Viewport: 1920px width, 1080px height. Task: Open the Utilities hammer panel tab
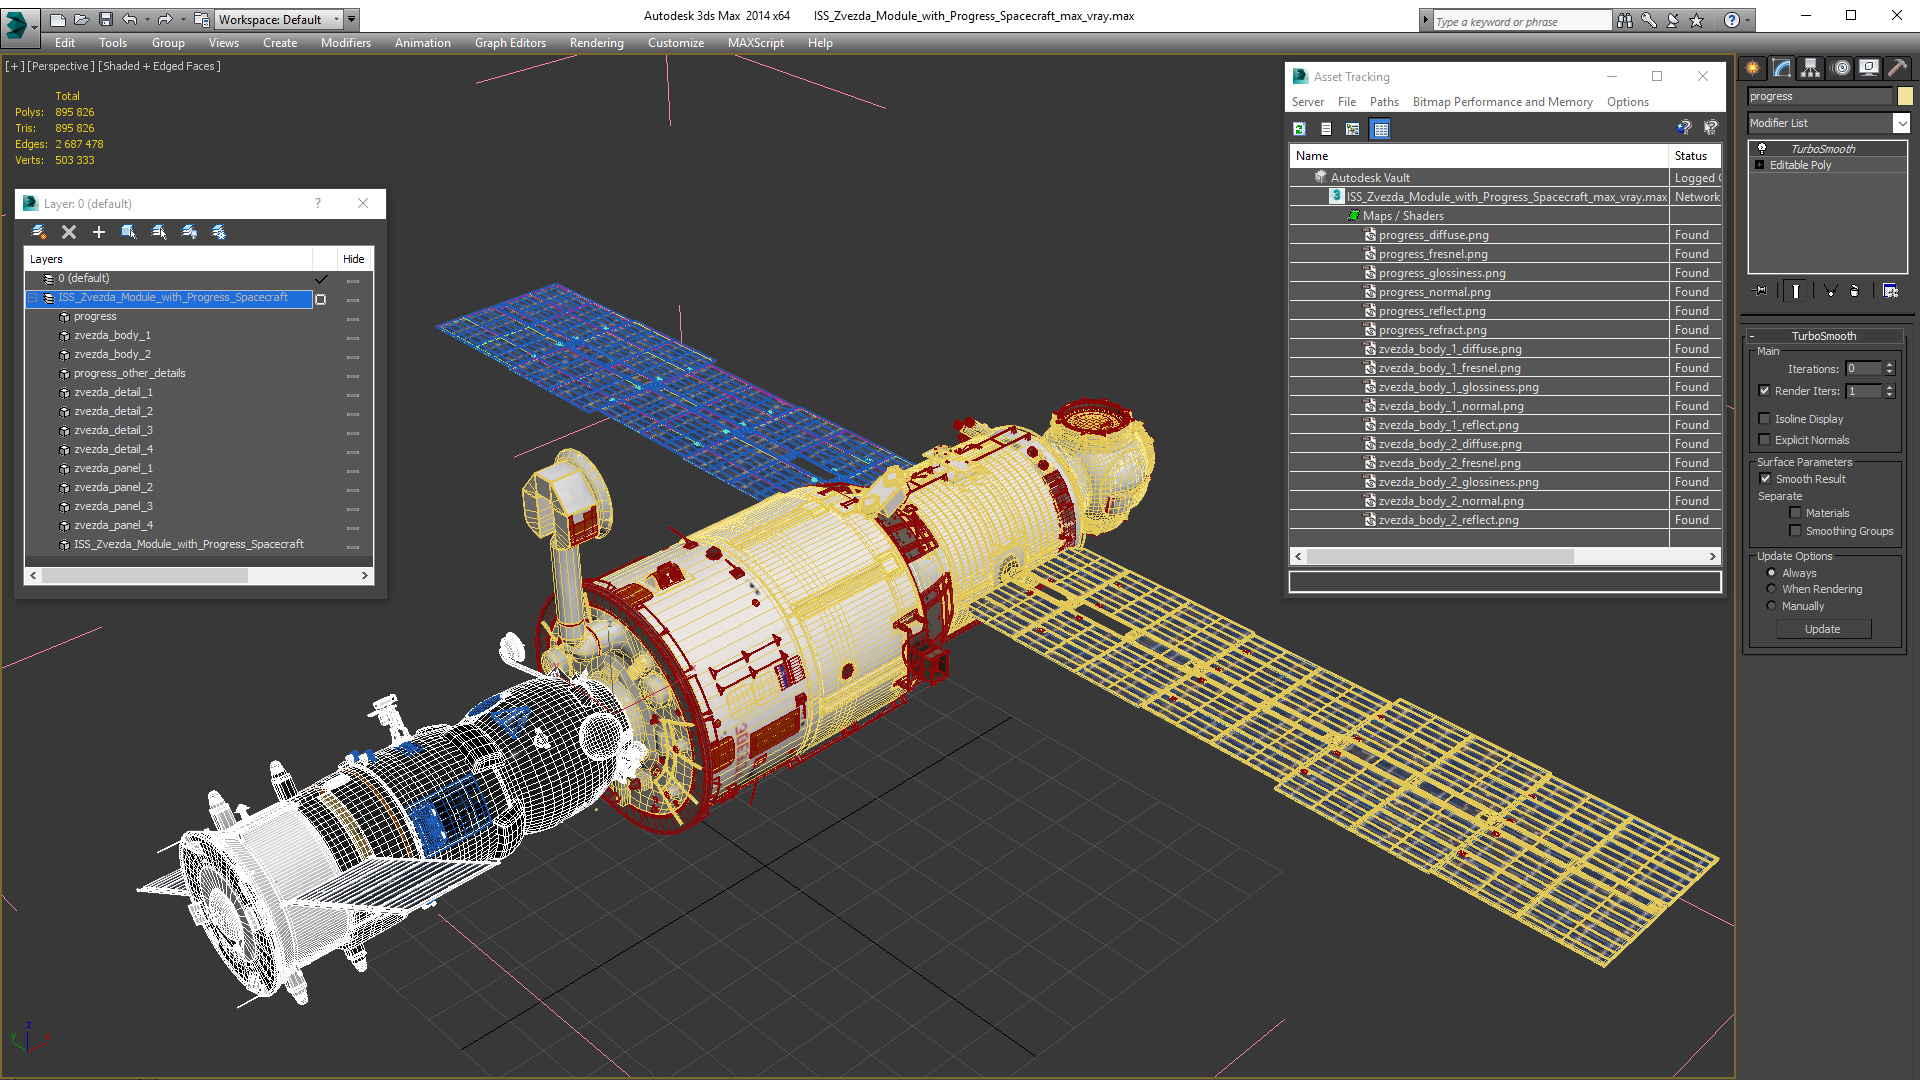(1897, 68)
